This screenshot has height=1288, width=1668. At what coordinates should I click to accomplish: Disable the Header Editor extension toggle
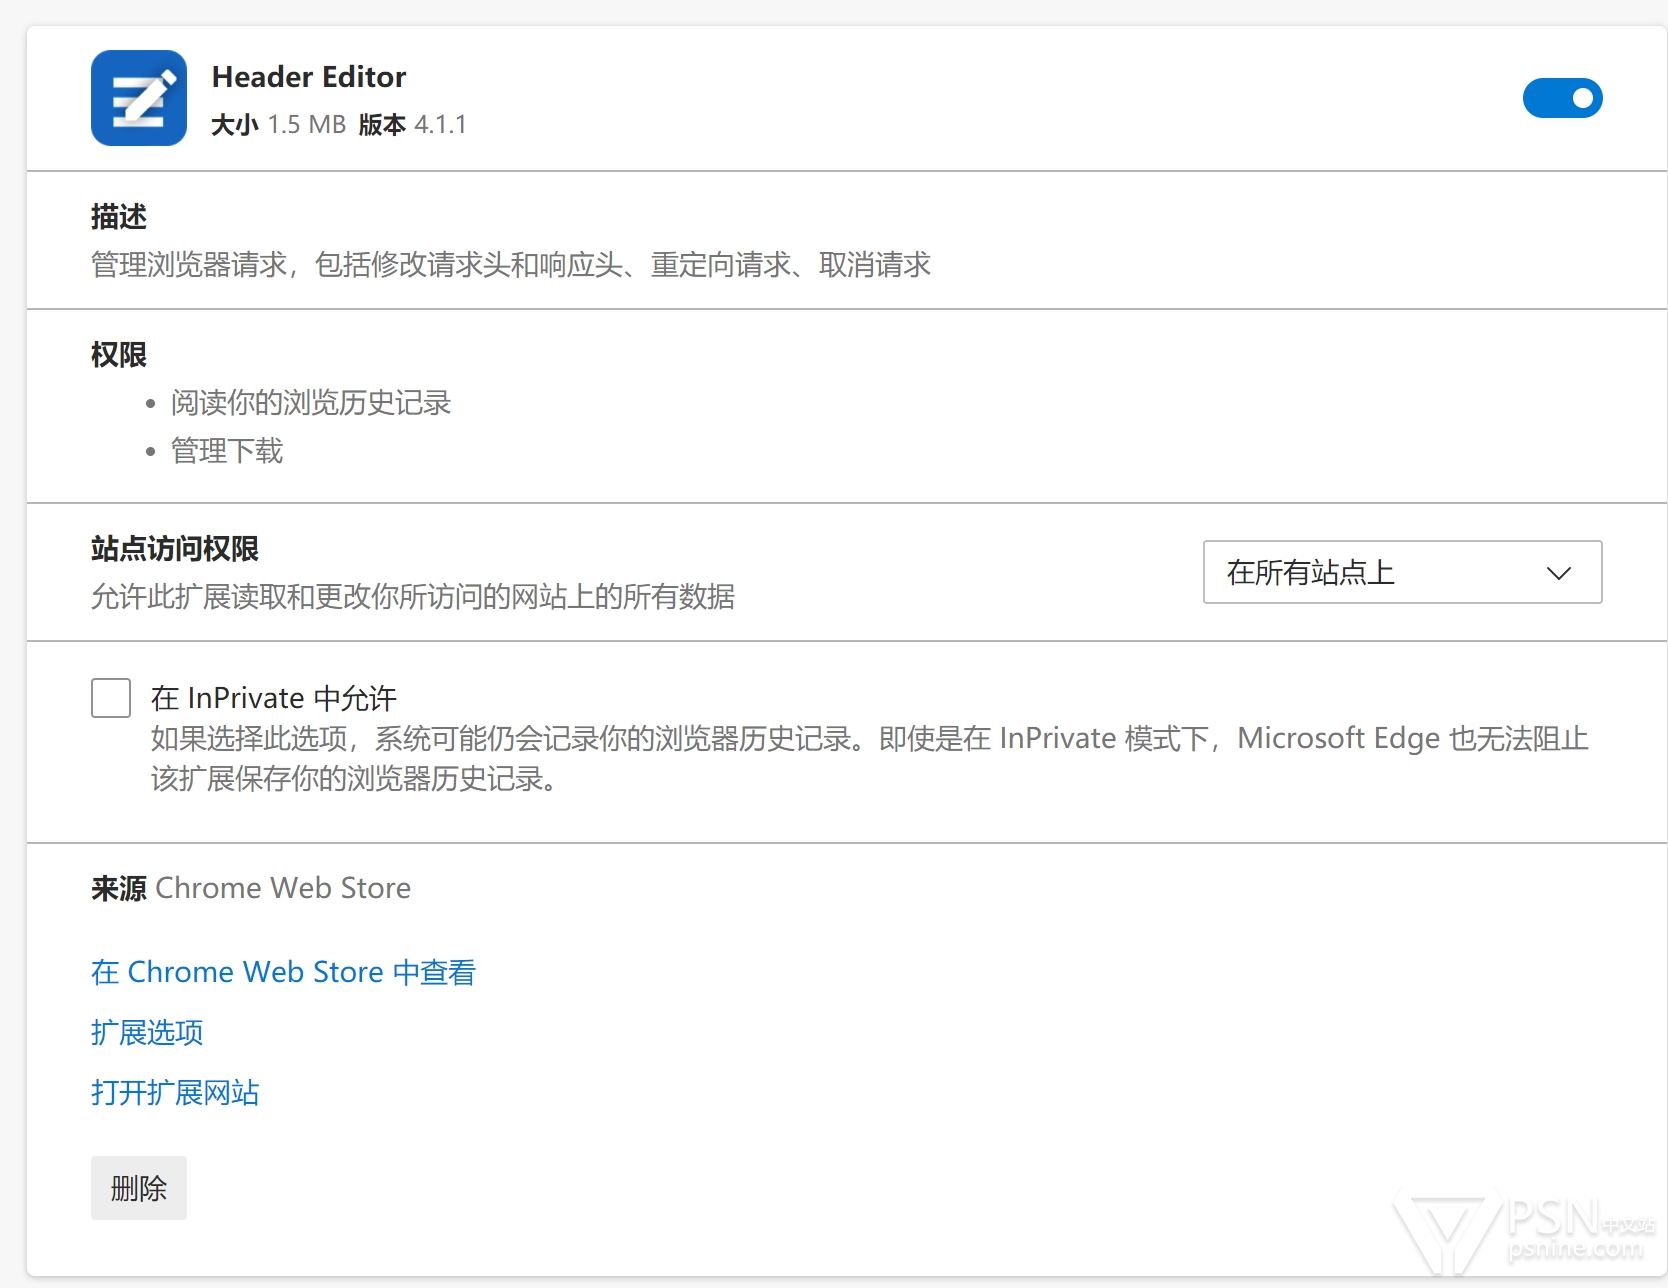point(1562,98)
